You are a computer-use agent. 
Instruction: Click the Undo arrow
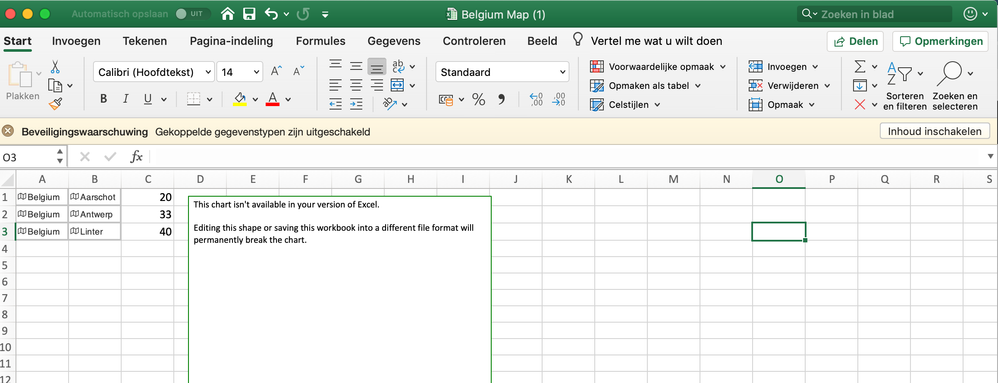coord(272,14)
